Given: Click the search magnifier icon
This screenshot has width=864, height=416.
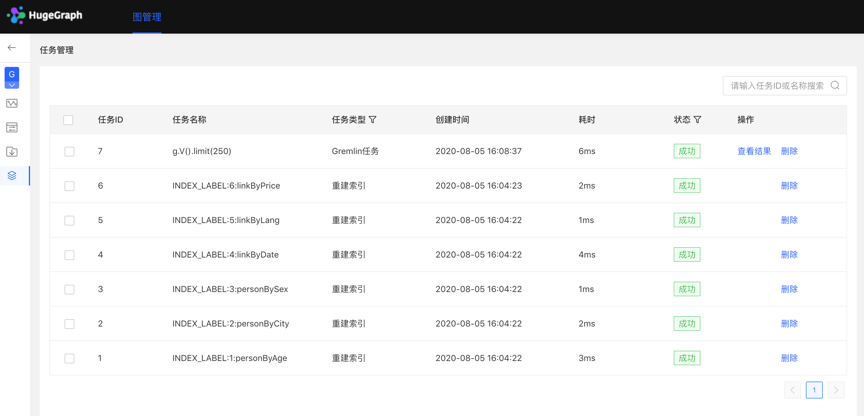Looking at the screenshot, I should point(835,86).
